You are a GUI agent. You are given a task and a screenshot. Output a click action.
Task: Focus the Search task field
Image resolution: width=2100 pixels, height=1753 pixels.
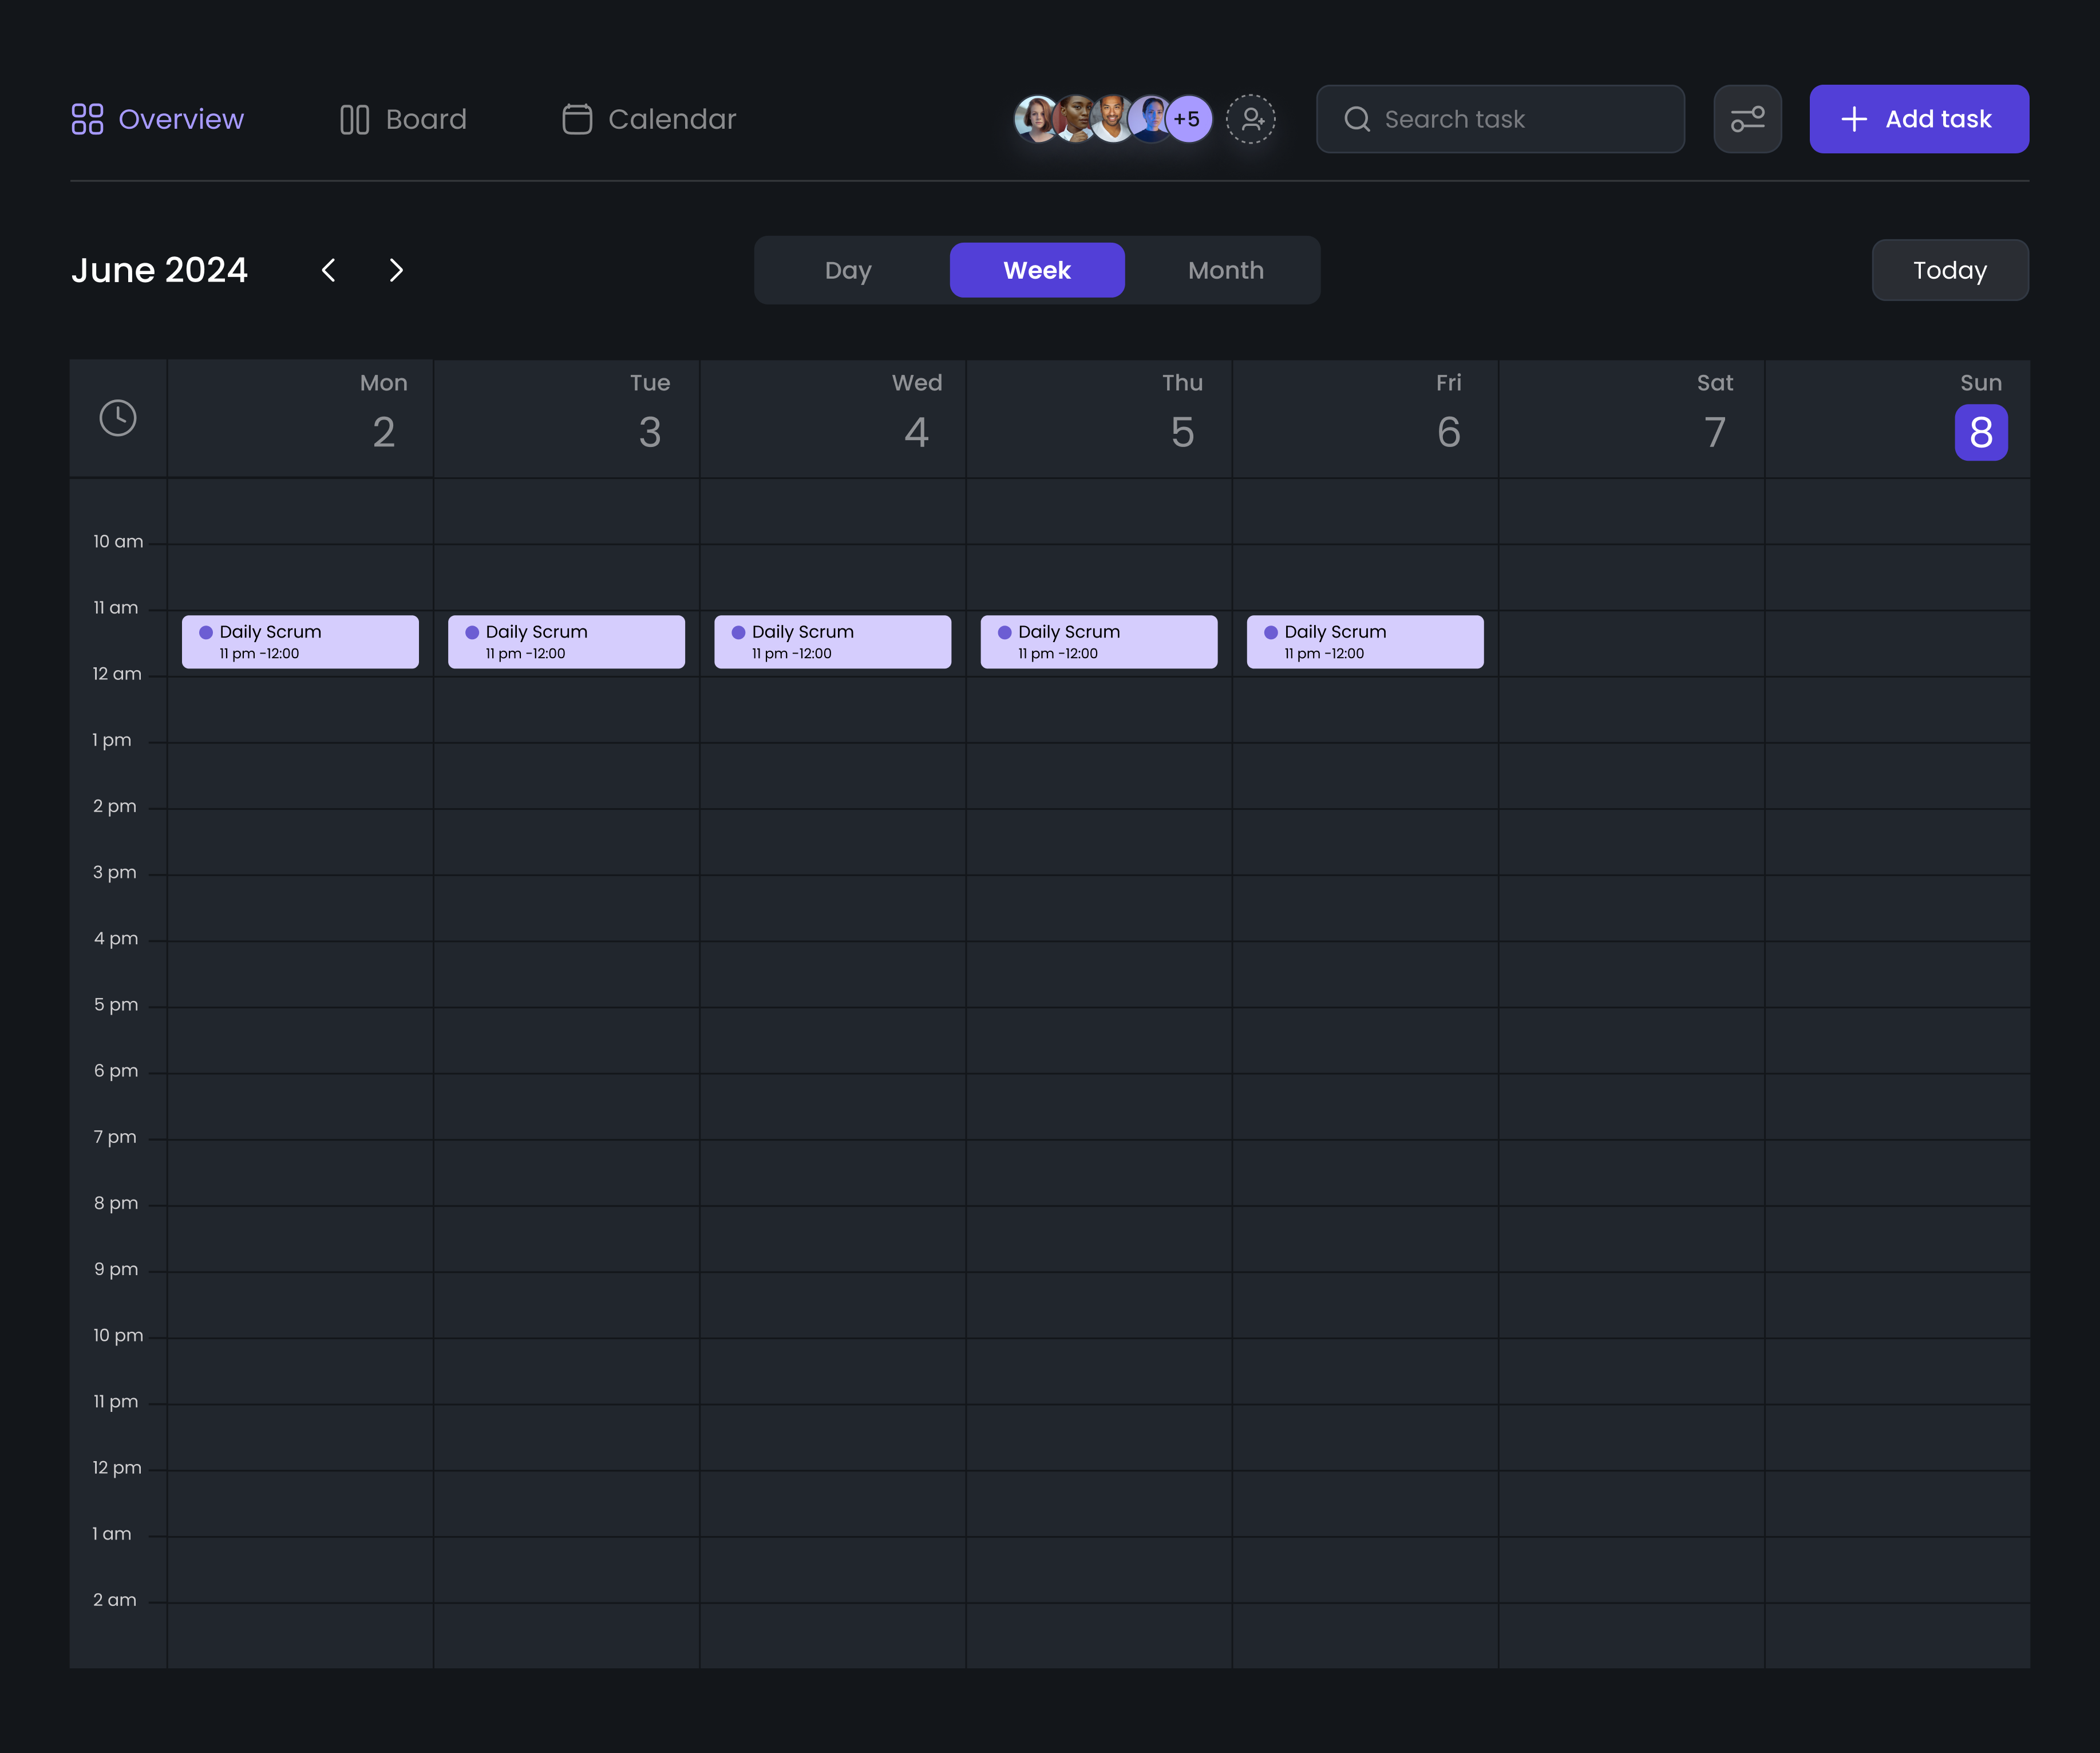(x=1500, y=119)
